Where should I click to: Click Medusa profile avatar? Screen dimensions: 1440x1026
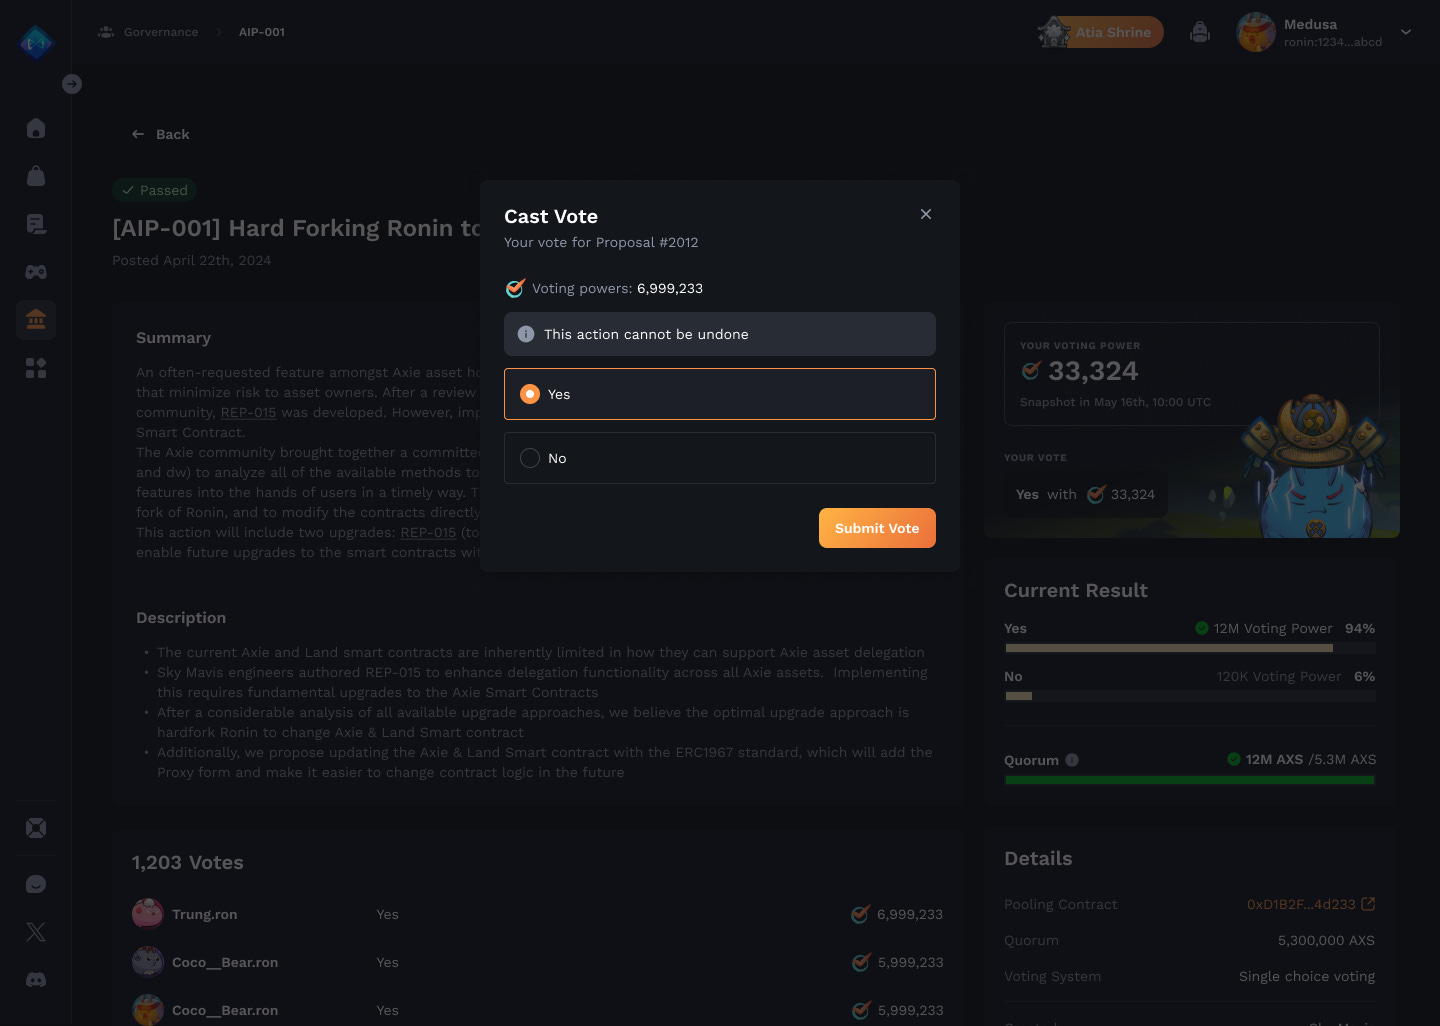point(1256,32)
